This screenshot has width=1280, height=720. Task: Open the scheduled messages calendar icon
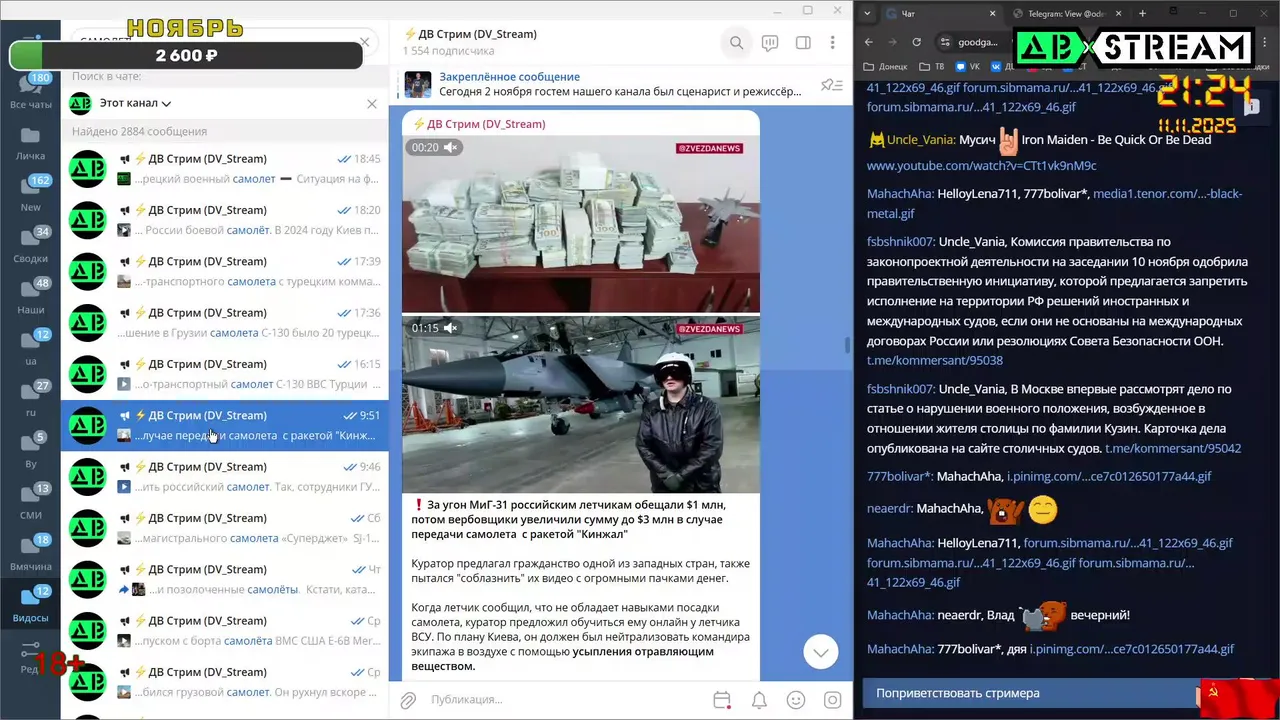tap(722, 700)
